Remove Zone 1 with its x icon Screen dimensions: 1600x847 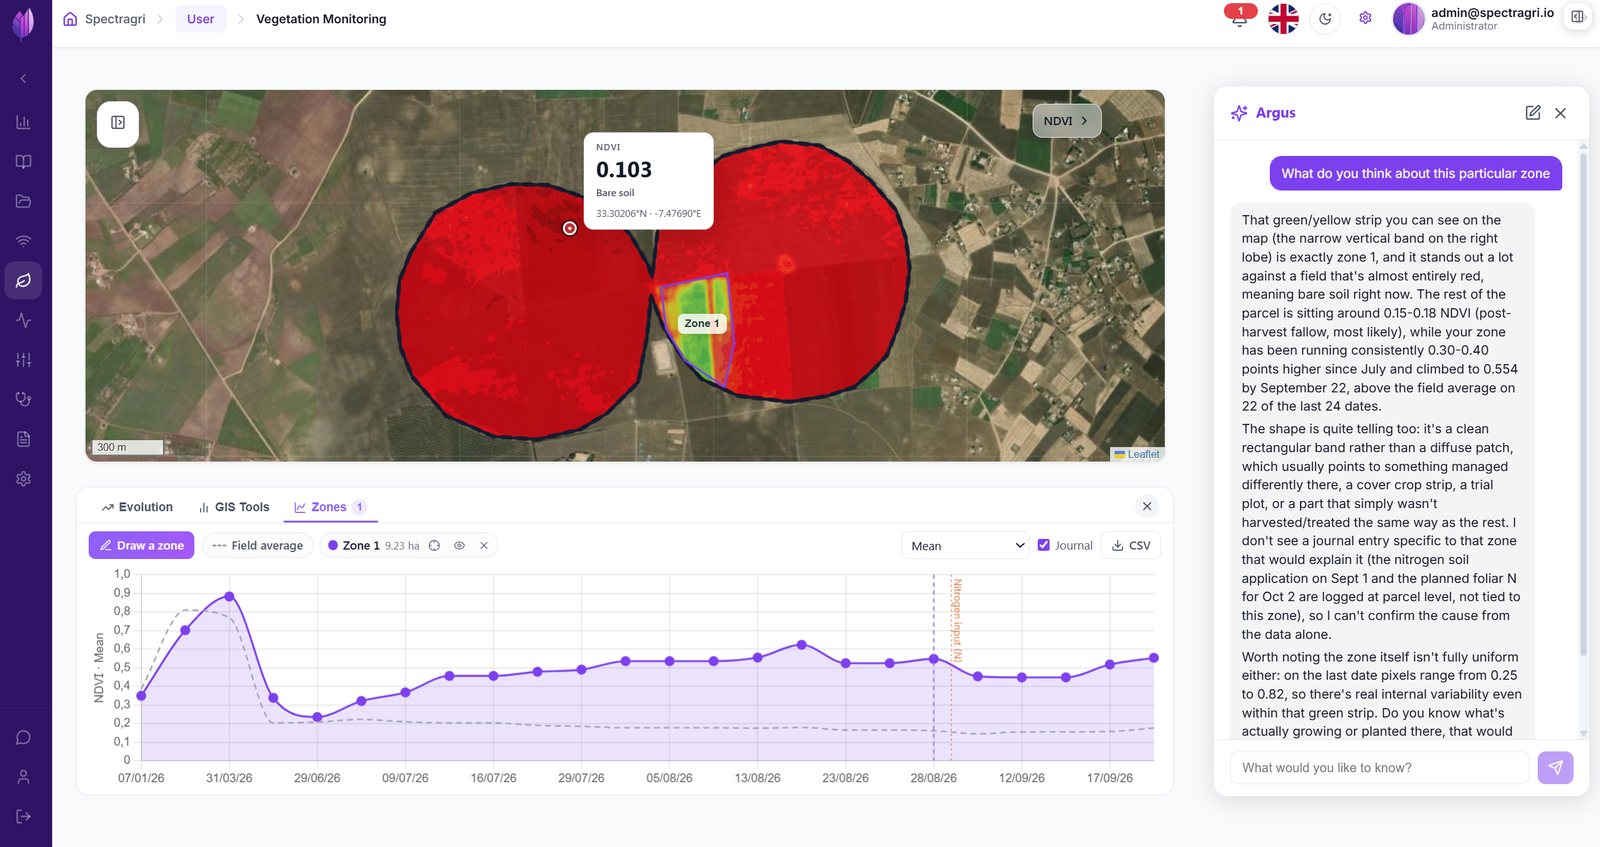pos(484,546)
